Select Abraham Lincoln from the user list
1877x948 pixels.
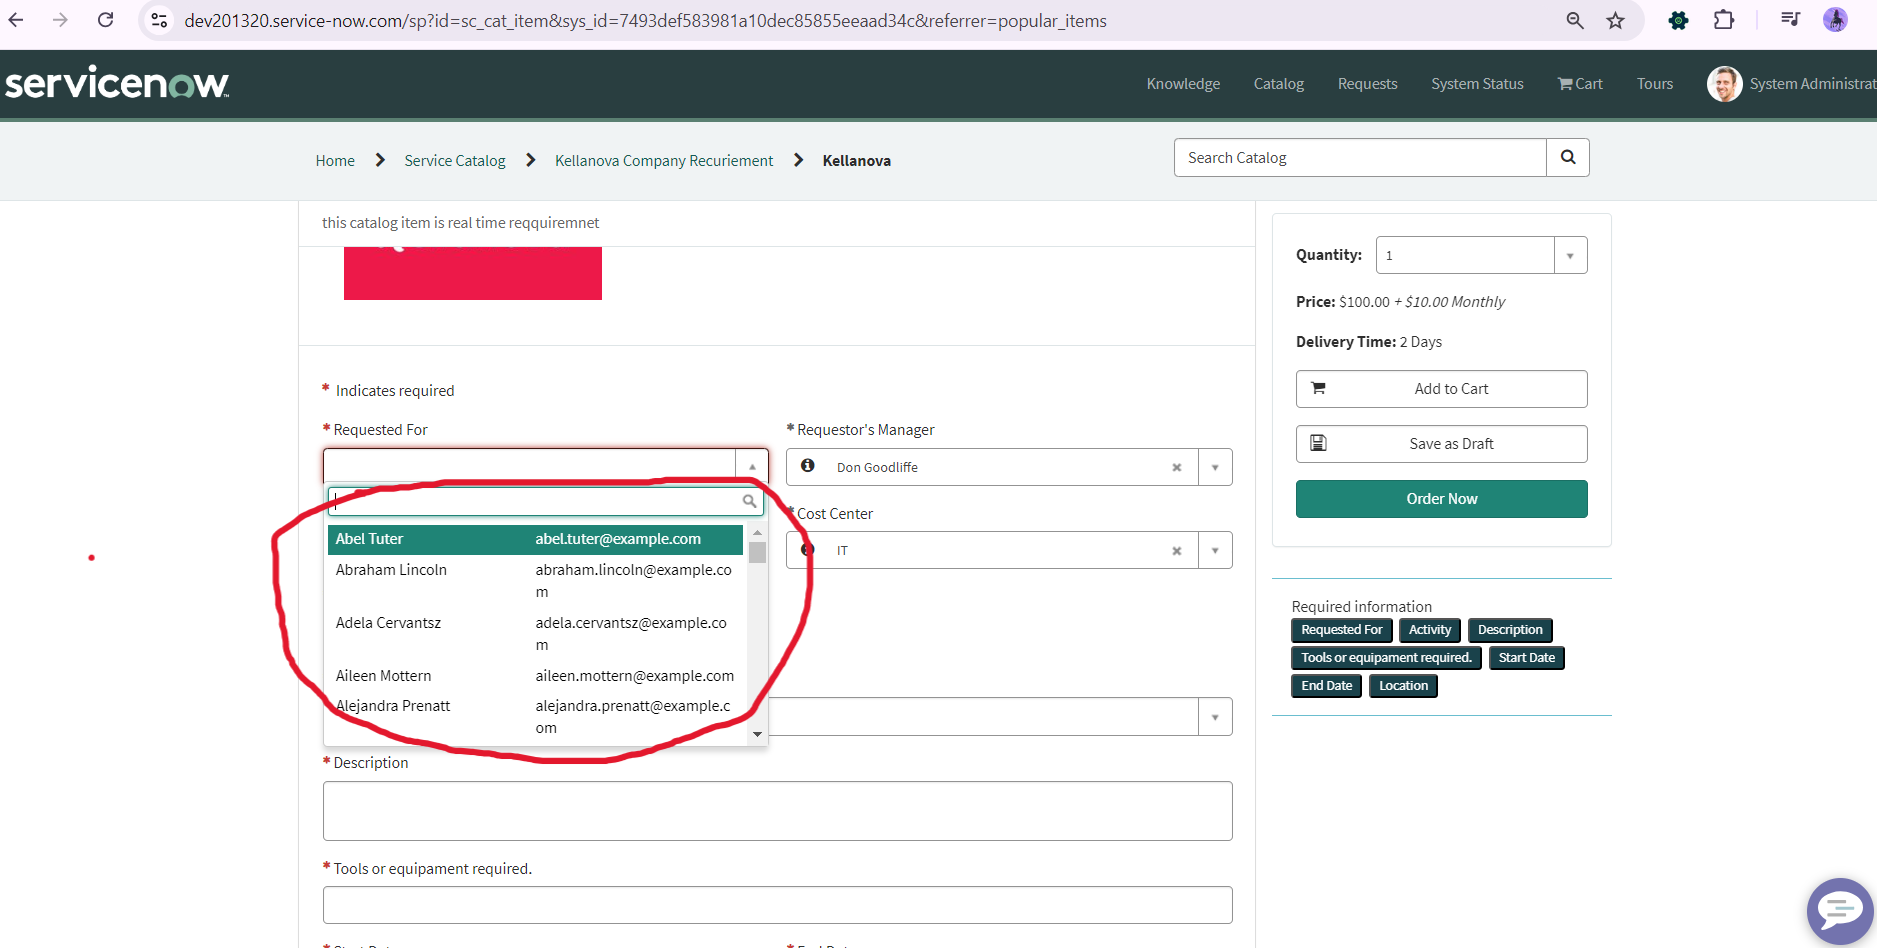[391, 569]
